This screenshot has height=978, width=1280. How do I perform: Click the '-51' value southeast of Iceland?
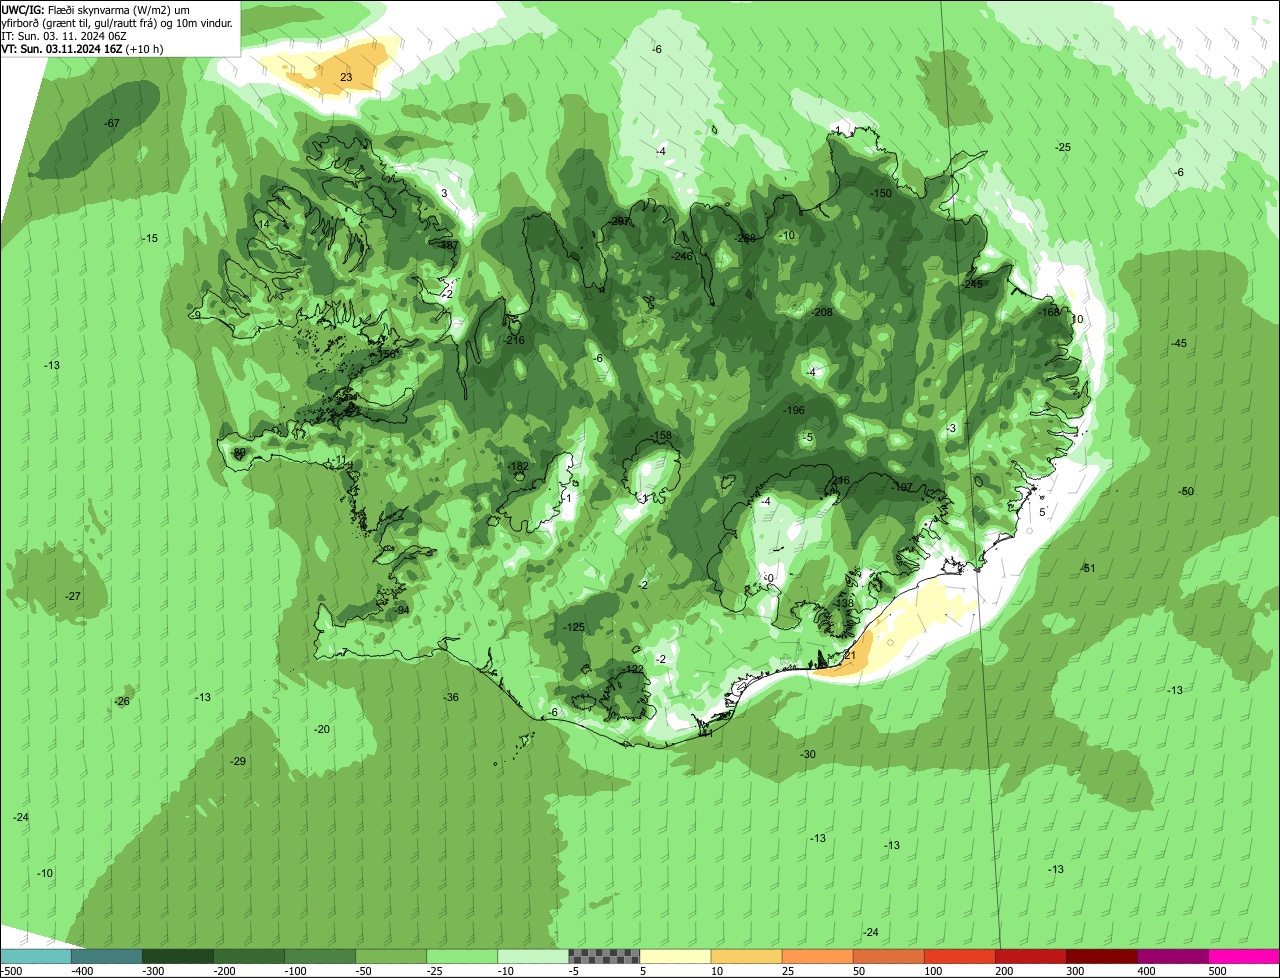coord(1089,568)
